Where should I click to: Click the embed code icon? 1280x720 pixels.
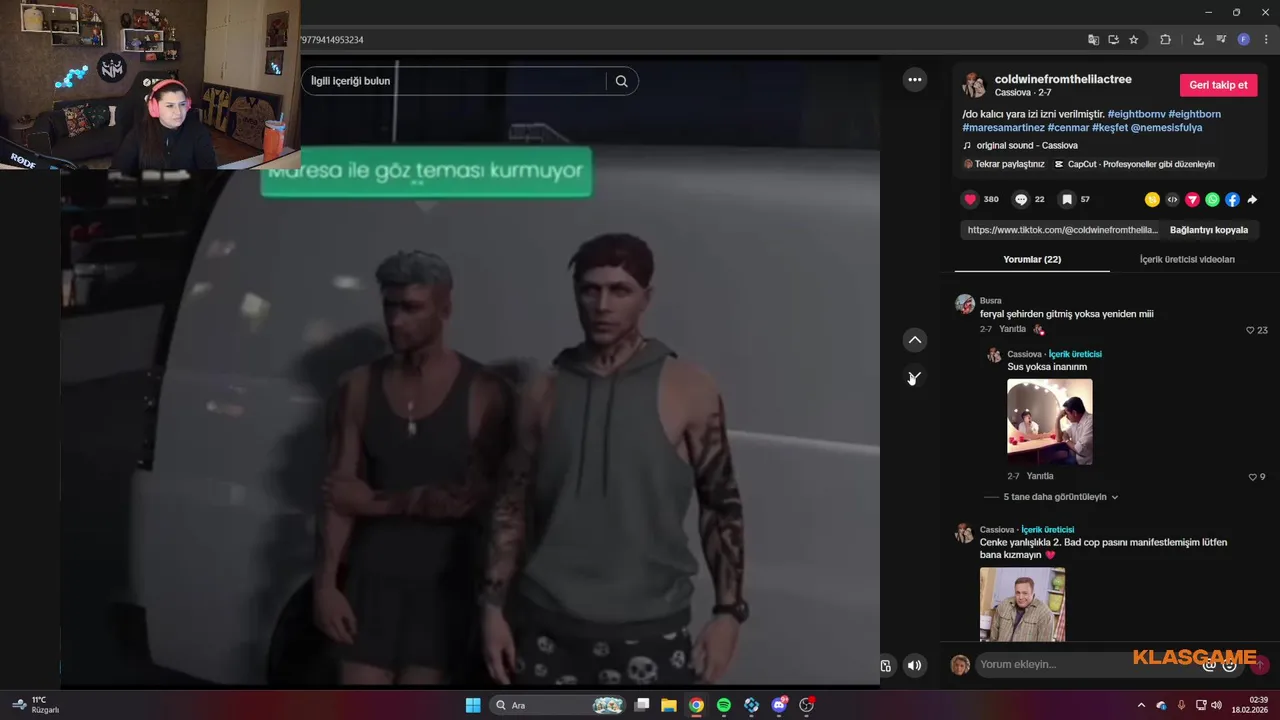pos(1173,200)
